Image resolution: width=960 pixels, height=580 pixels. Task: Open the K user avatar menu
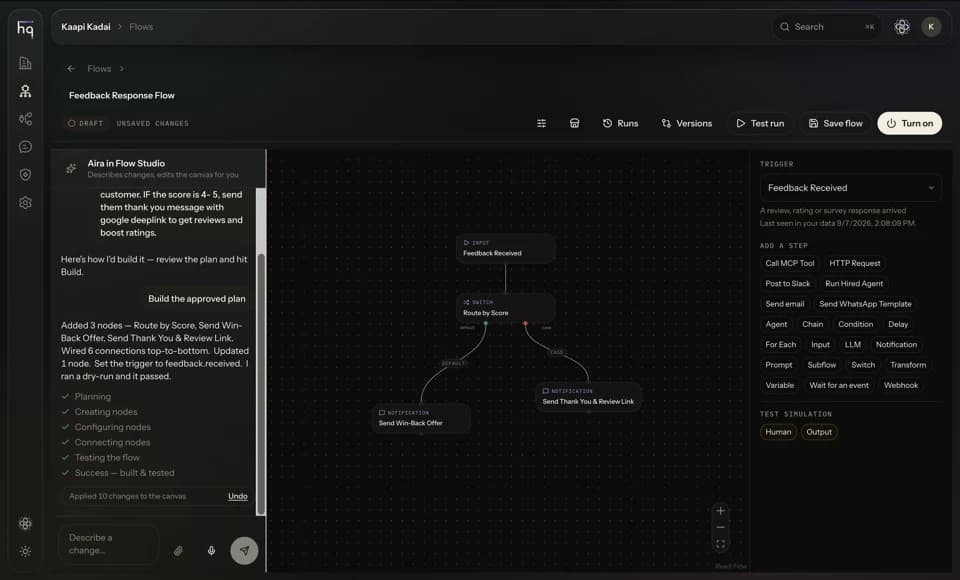(x=931, y=26)
